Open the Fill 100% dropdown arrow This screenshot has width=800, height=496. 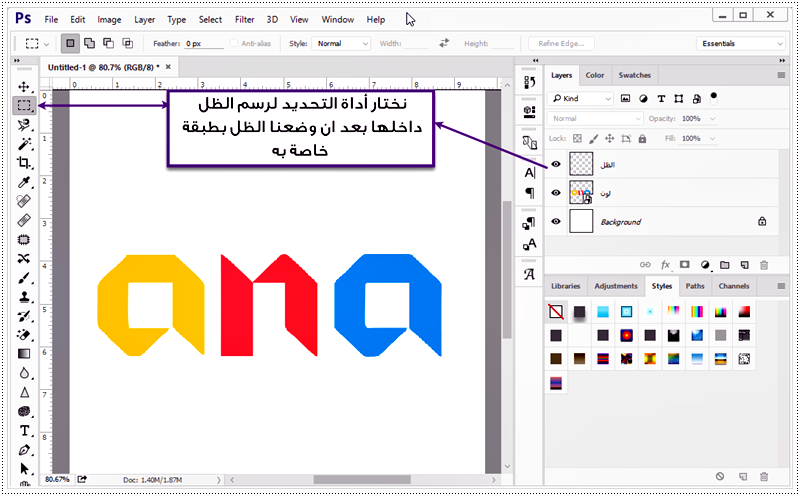point(713,138)
